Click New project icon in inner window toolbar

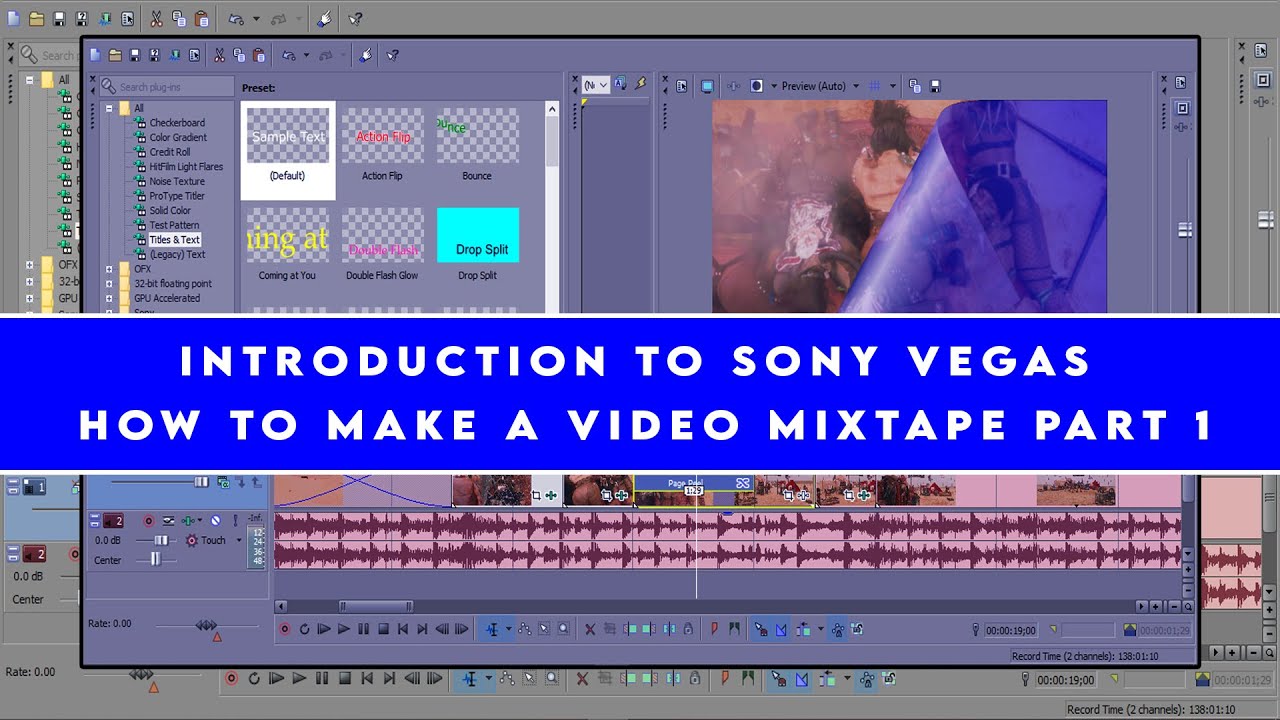tap(95, 55)
